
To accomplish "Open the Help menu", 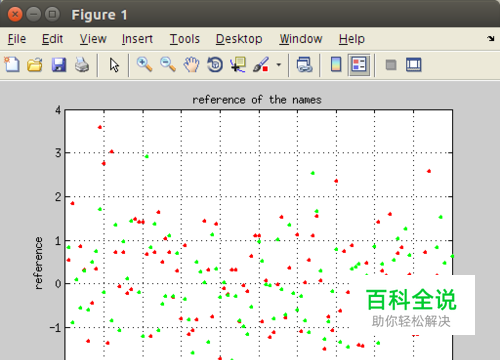I will (352, 39).
